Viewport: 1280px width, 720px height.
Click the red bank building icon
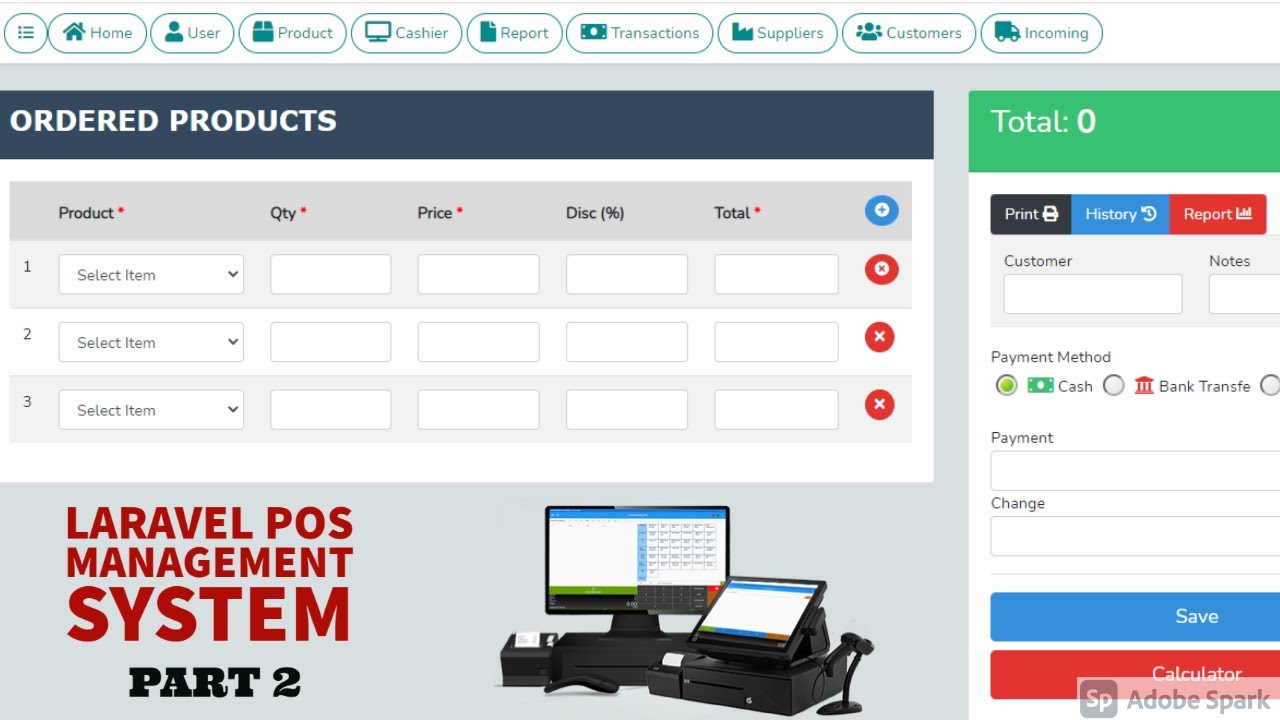pyautogui.click(x=1144, y=385)
